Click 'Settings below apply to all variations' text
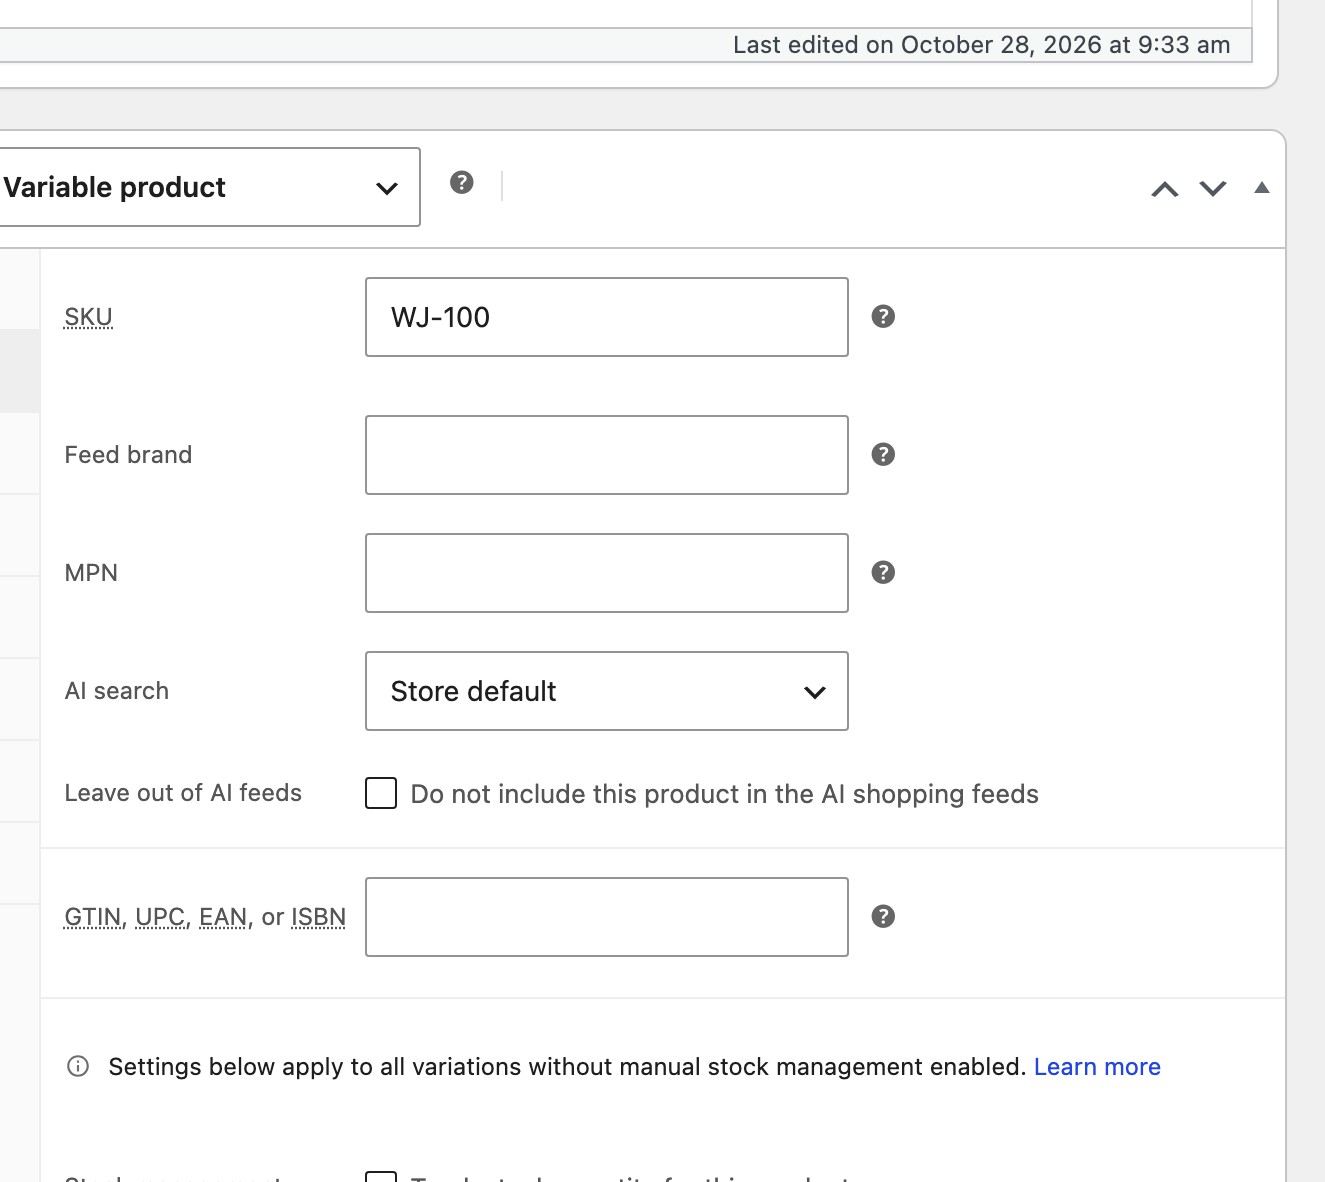The image size is (1325, 1182). 567,1067
